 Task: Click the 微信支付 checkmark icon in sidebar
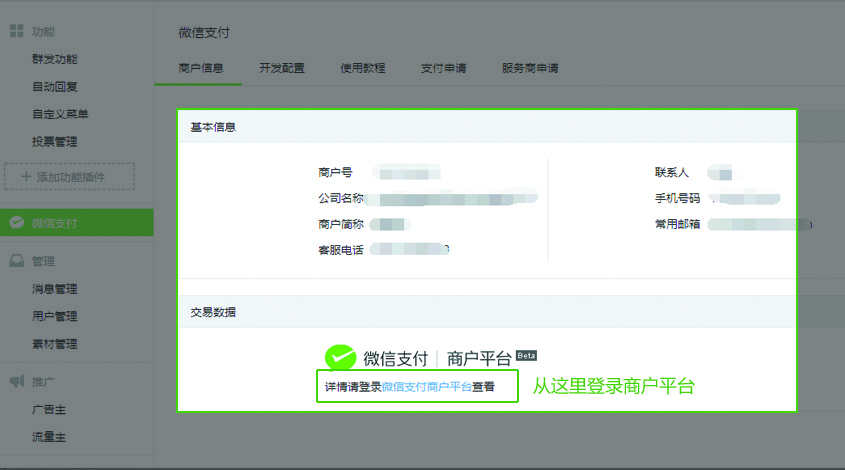coord(17,223)
